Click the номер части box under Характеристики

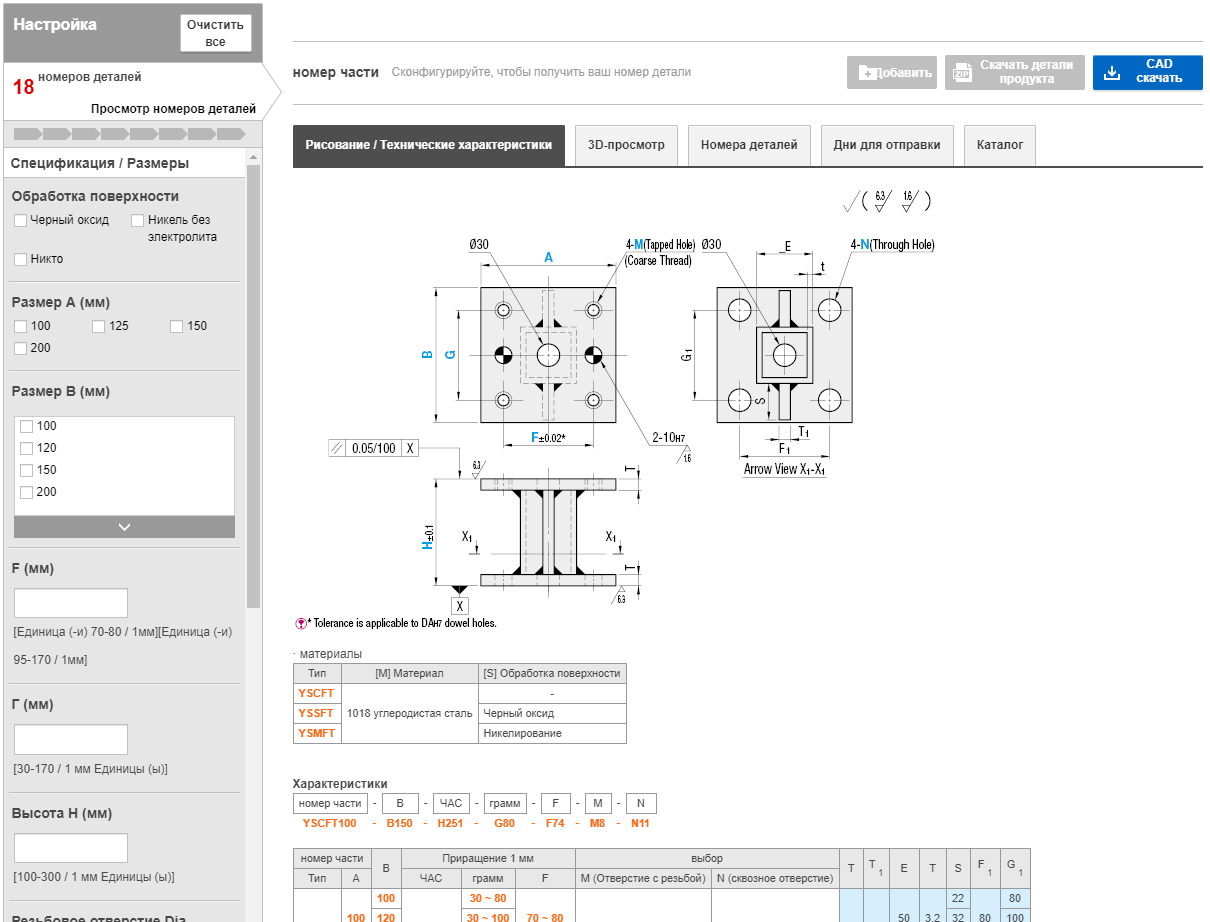click(329, 803)
